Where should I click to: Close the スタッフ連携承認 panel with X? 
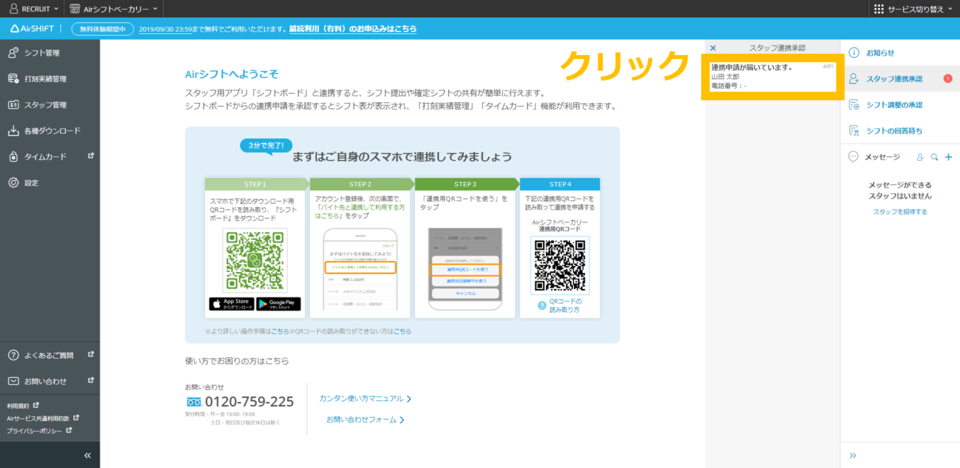click(713, 48)
